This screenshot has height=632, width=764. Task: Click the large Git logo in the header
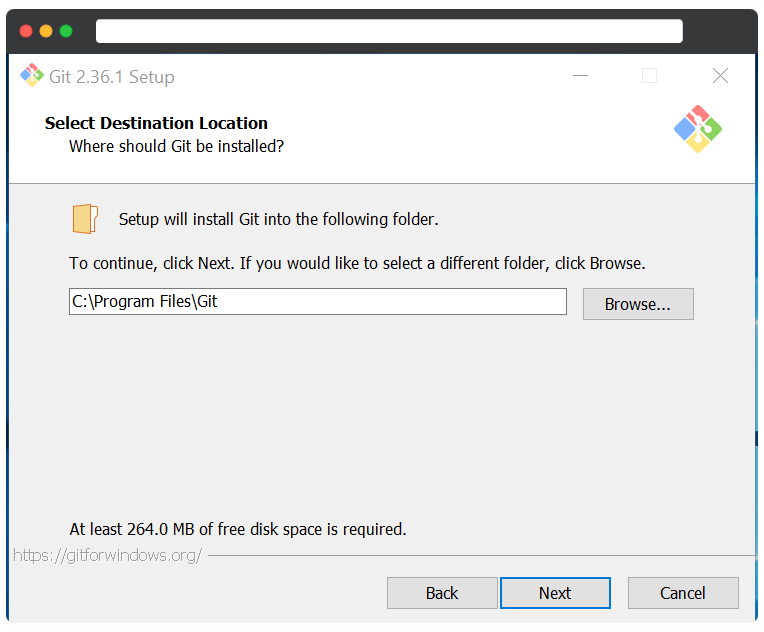[x=698, y=129]
